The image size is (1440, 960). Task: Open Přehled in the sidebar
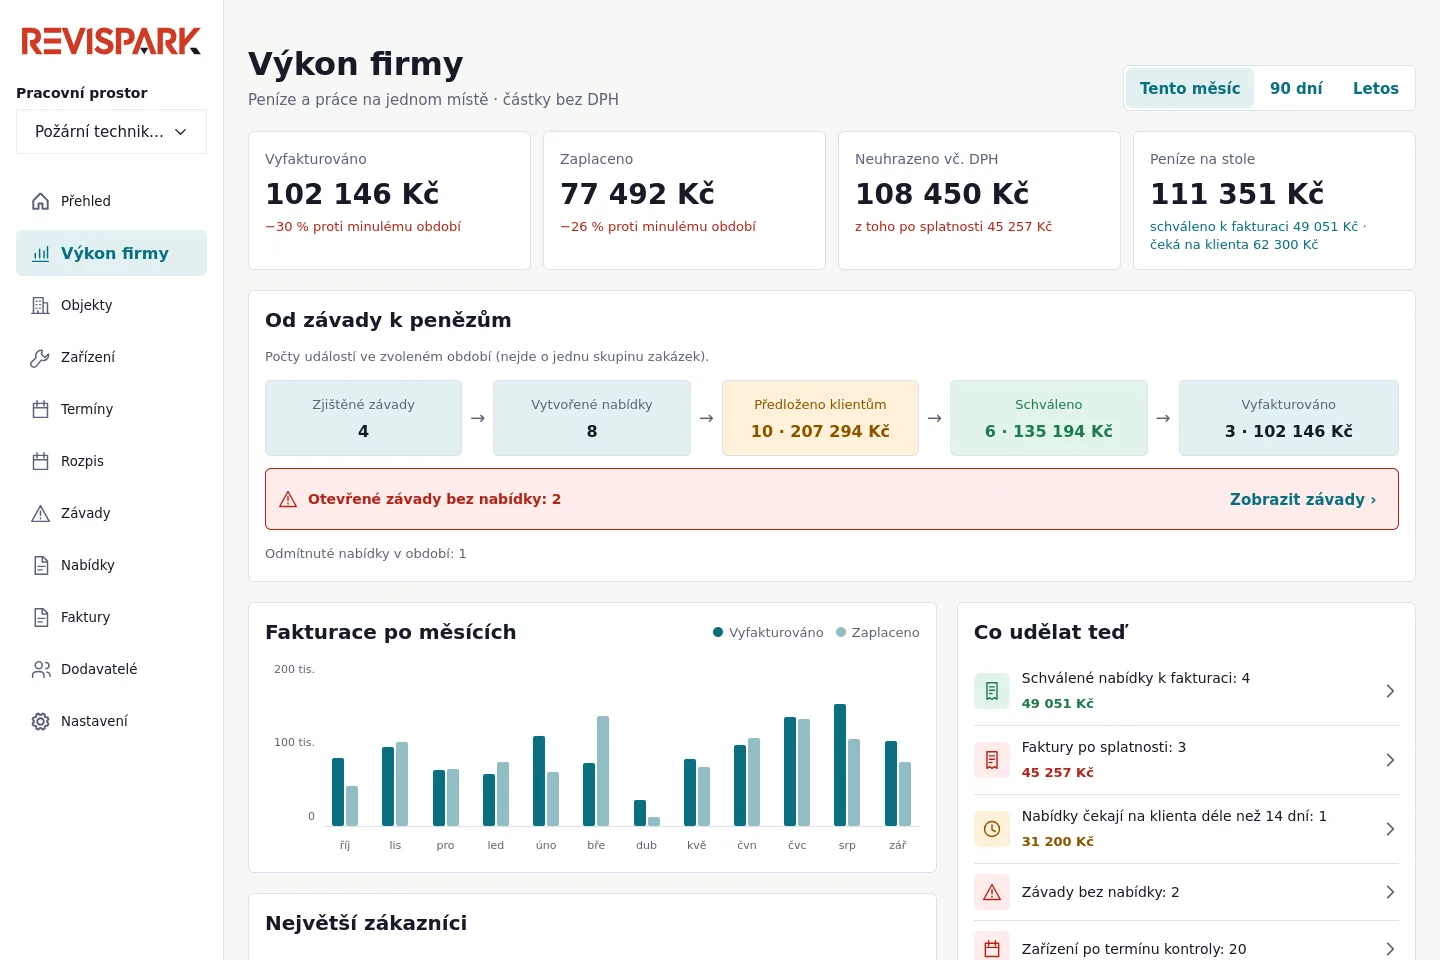click(x=111, y=201)
